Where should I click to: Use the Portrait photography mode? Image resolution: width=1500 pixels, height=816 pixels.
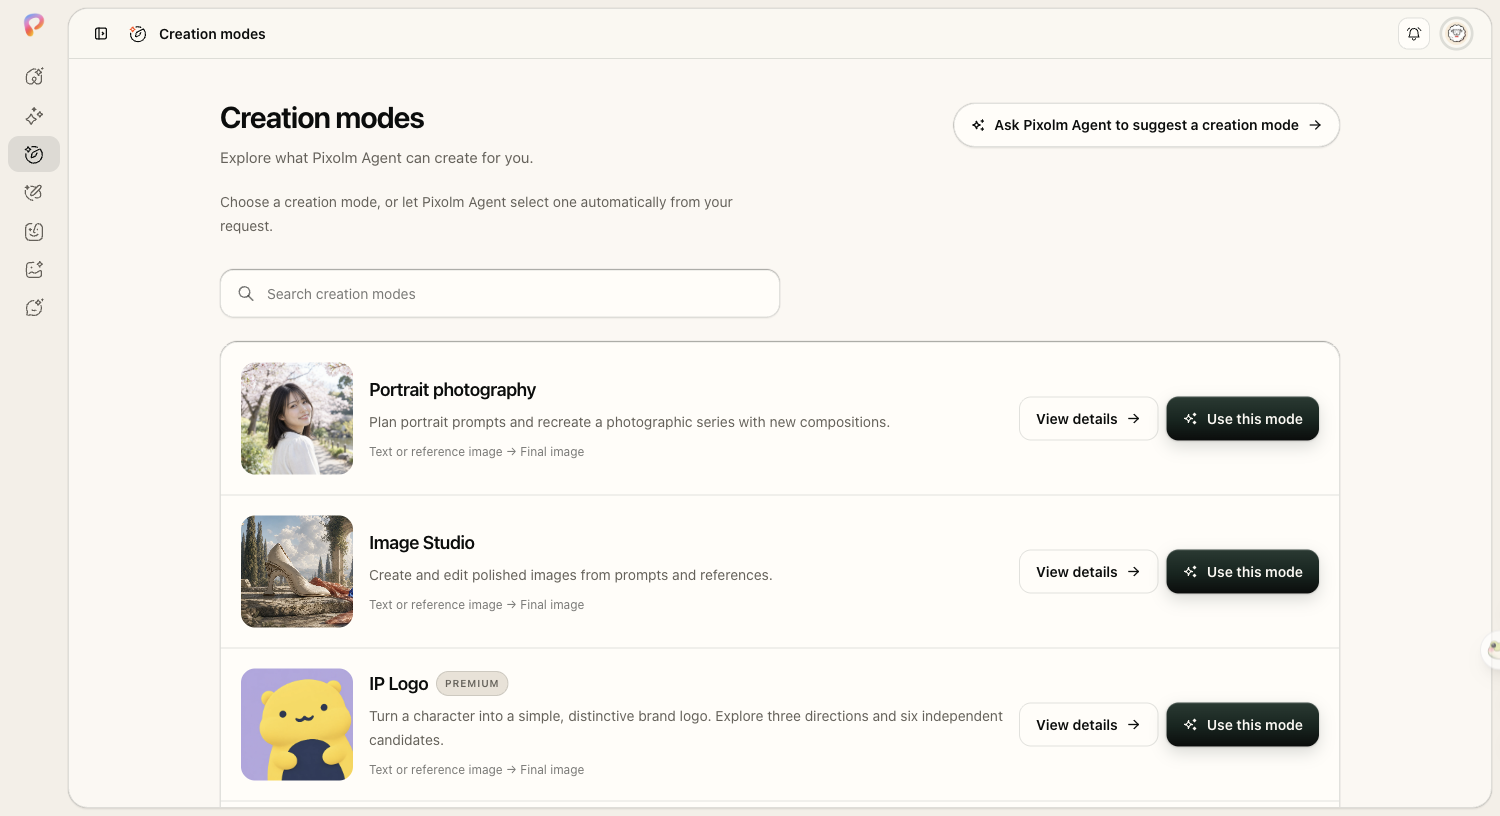(x=1243, y=419)
